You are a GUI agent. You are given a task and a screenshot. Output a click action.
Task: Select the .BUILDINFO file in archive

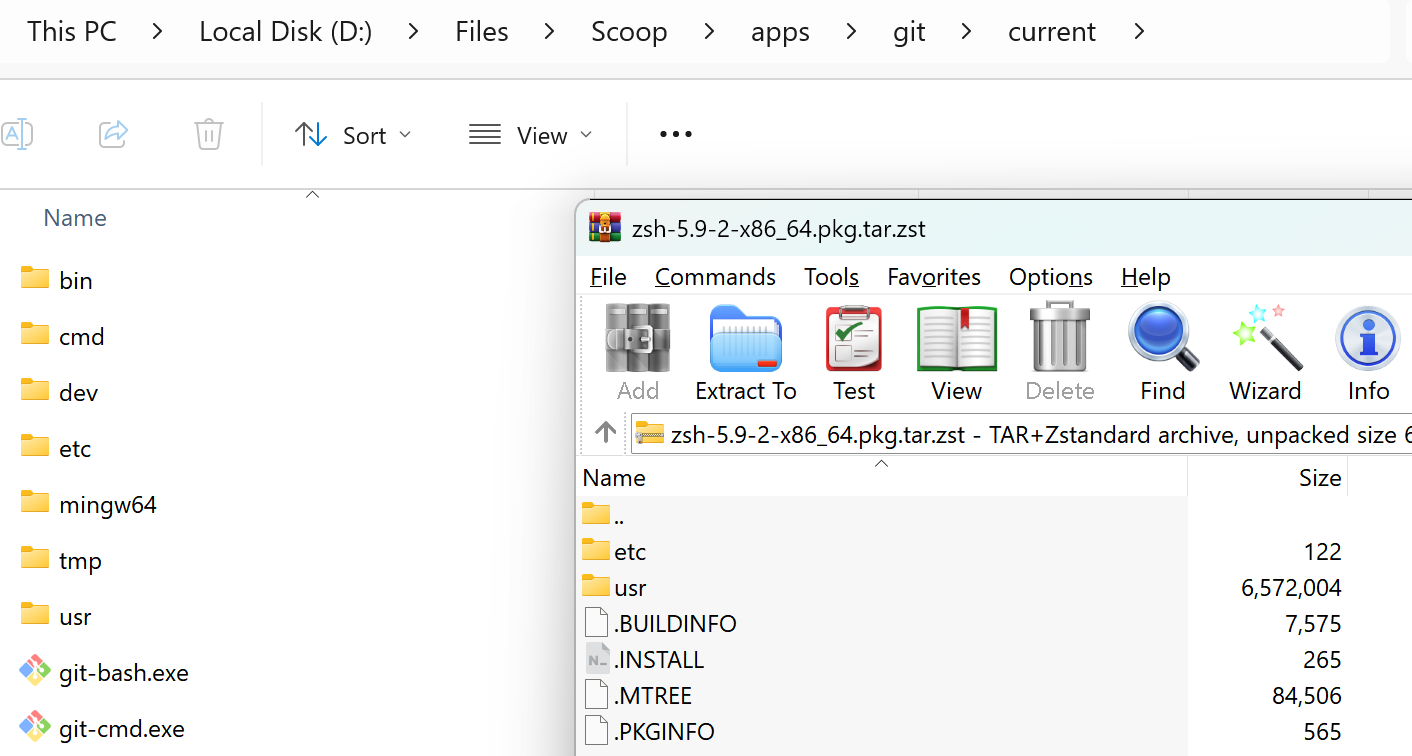(x=660, y=623)
